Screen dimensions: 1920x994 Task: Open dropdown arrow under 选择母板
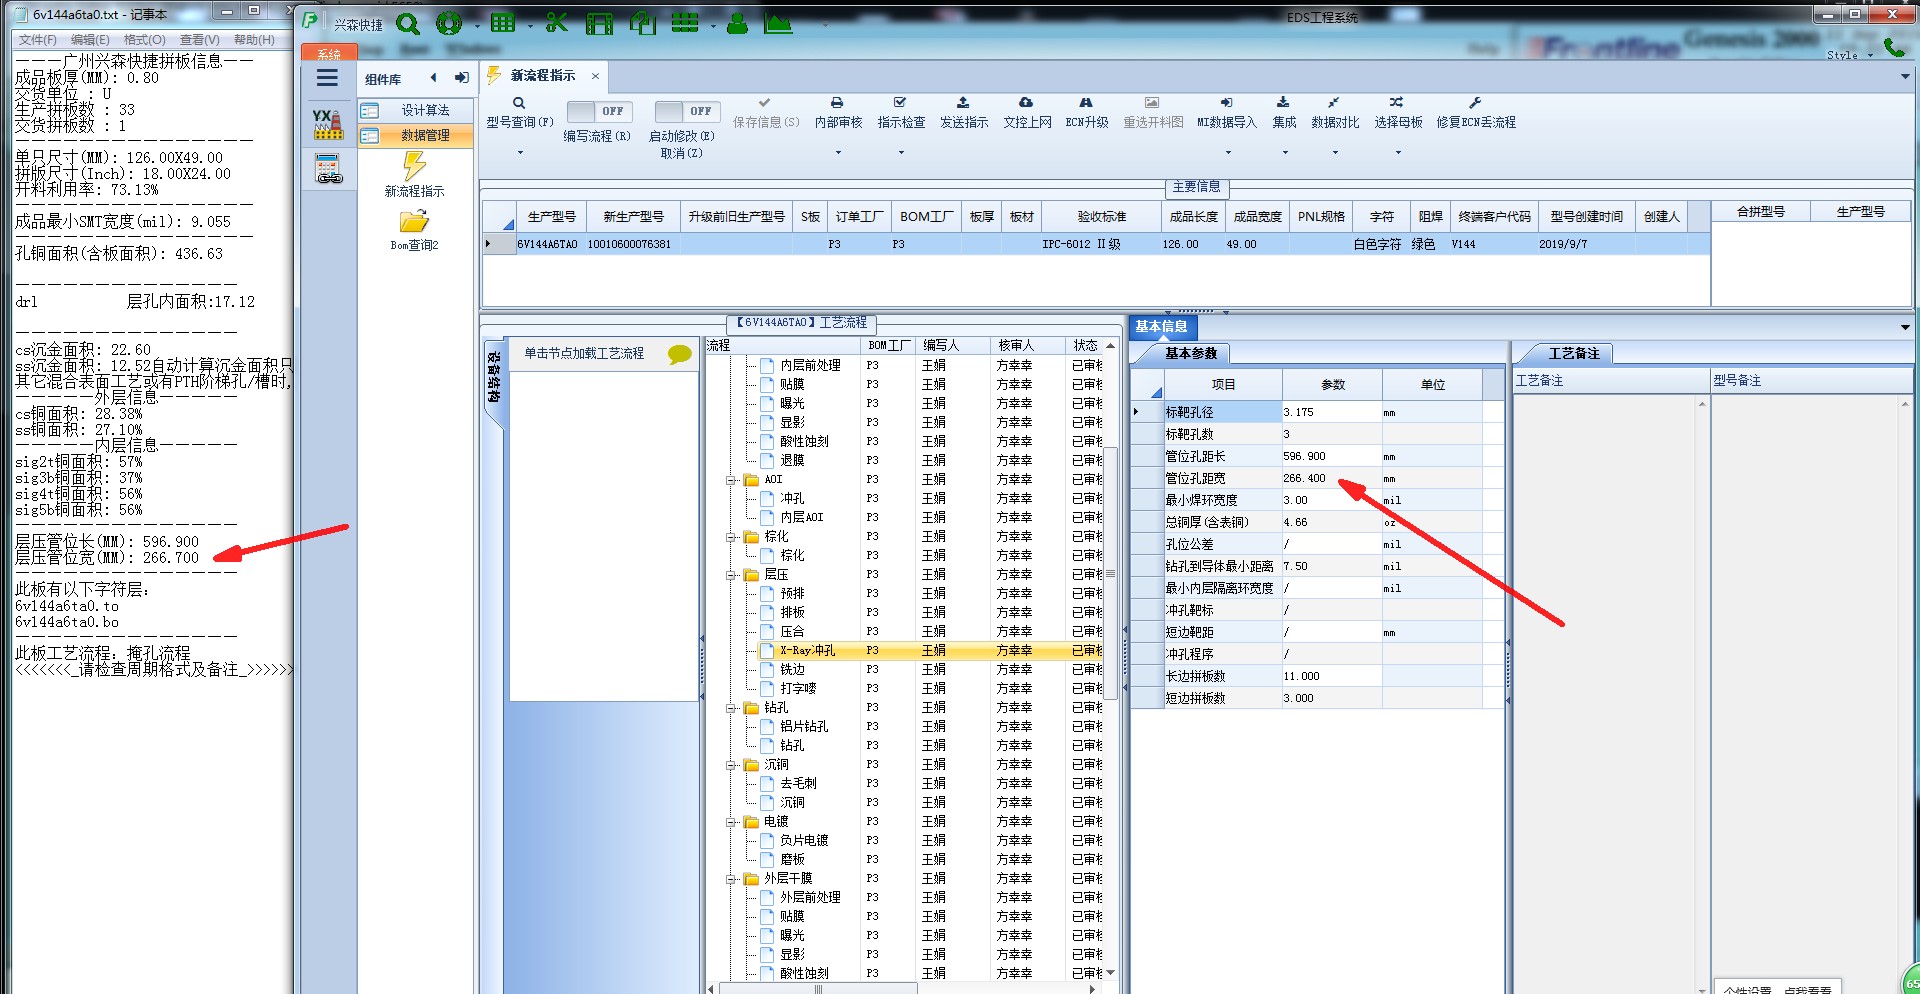pos(1398,153)
